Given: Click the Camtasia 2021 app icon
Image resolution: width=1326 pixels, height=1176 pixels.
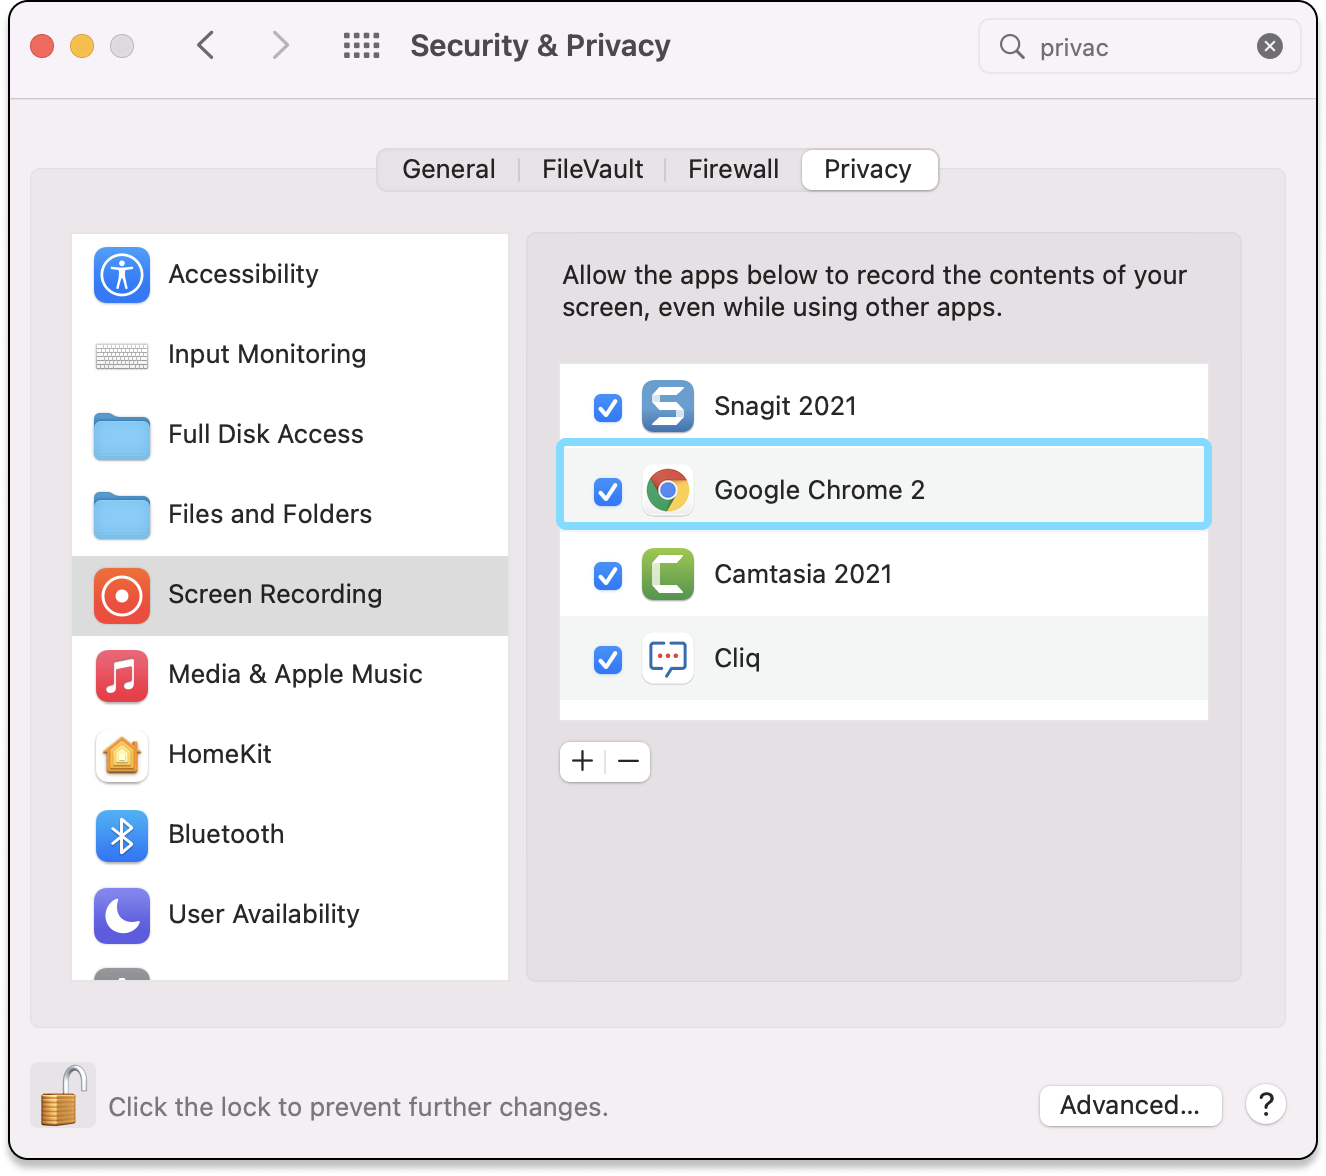Looking at the screenshot, I should pyautogui.click(x=668, y=574).
